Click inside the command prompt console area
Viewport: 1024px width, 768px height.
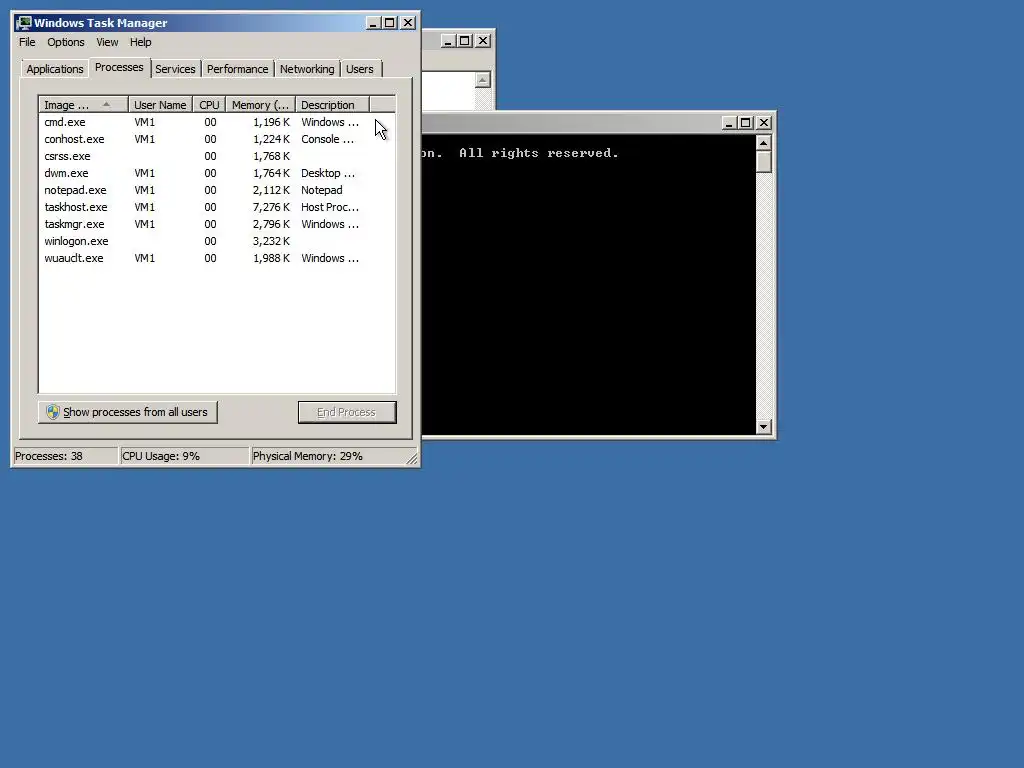588,284
